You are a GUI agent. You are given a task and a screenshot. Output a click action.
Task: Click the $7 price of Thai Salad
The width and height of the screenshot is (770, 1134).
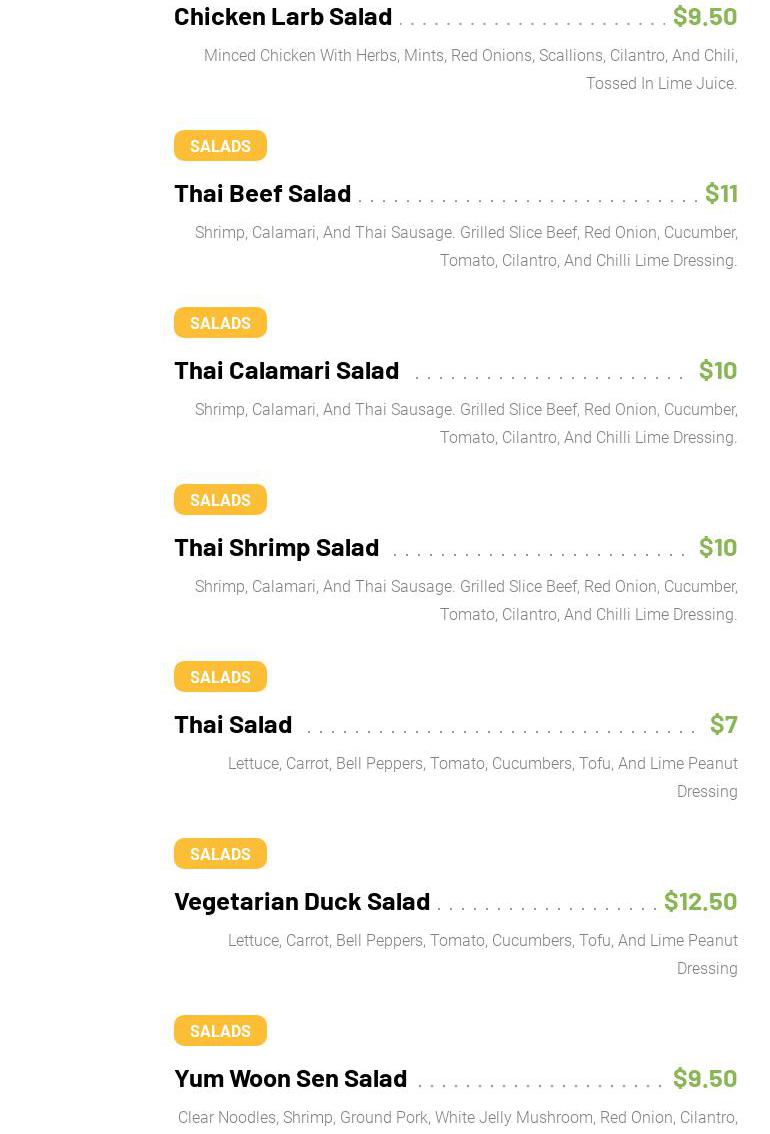click(x=723, y=724)
